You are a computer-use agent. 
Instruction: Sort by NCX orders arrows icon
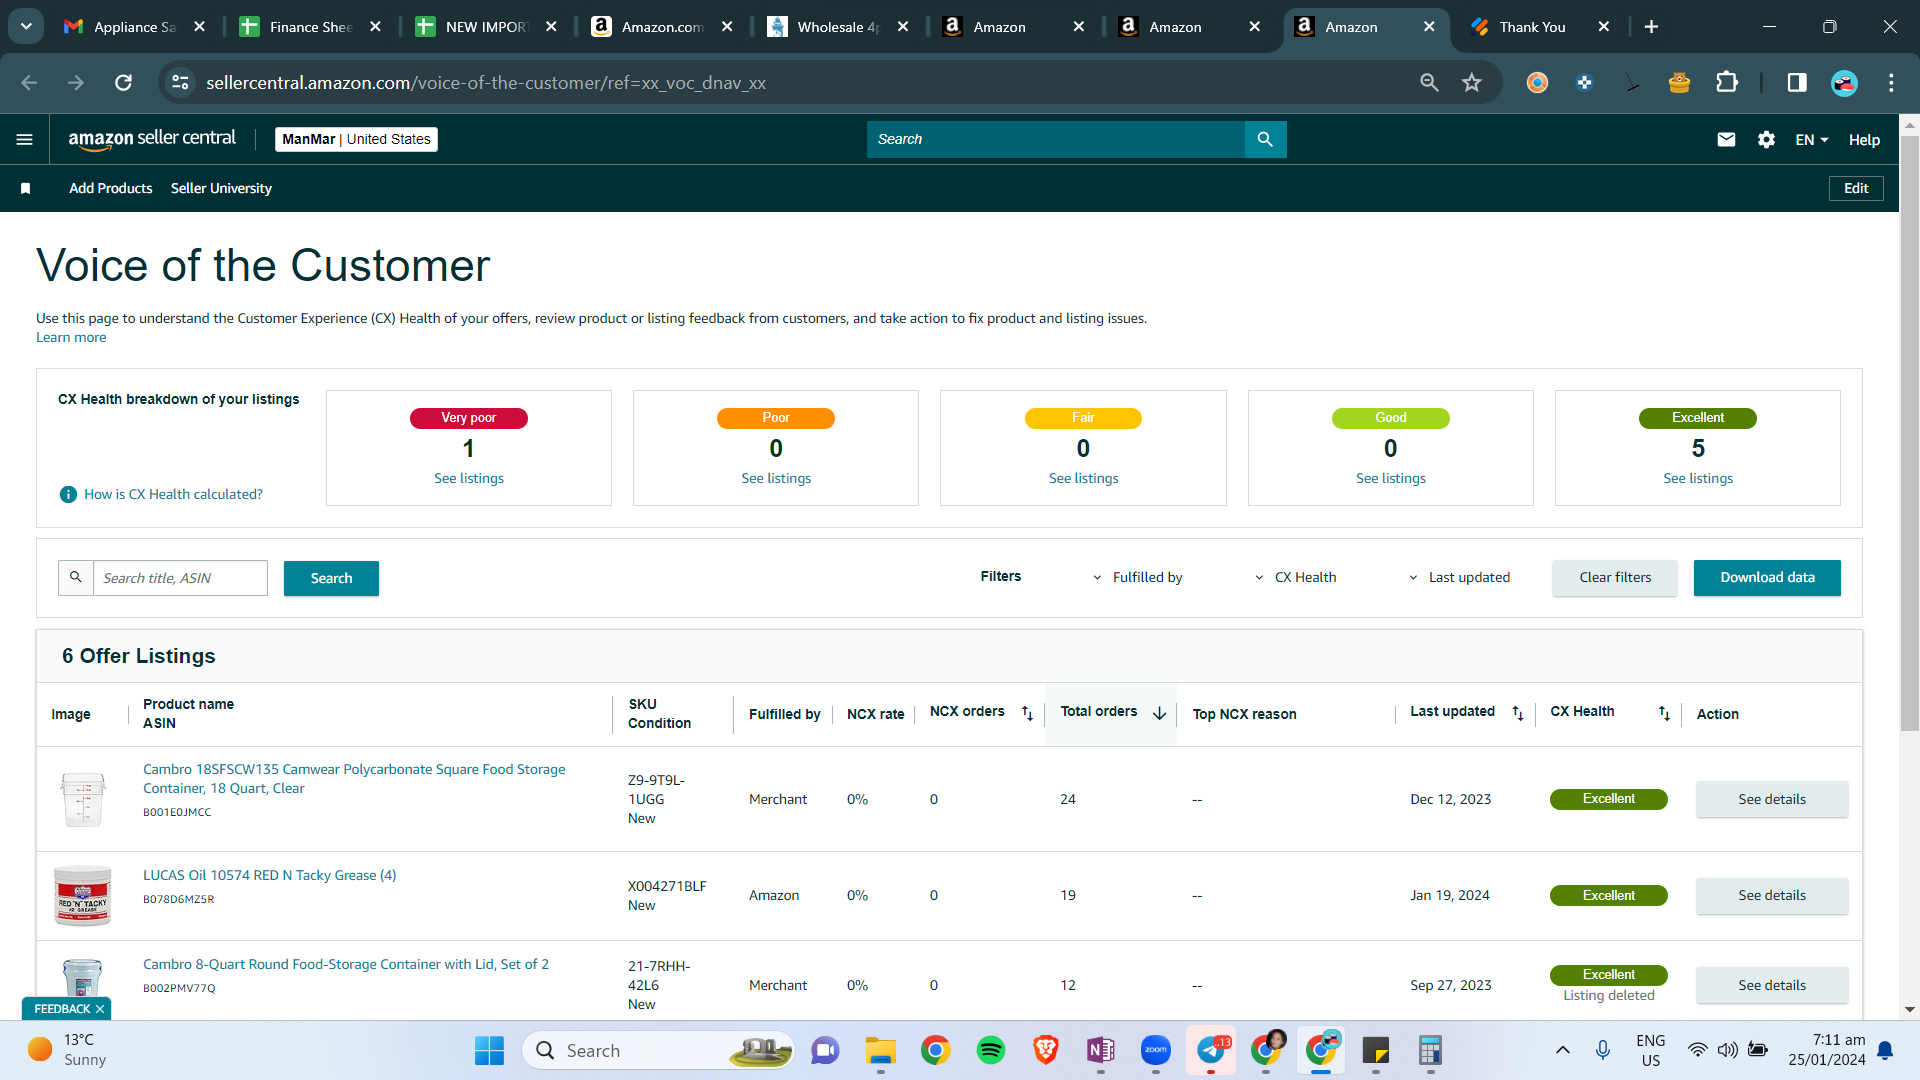tap(1027, 713)
